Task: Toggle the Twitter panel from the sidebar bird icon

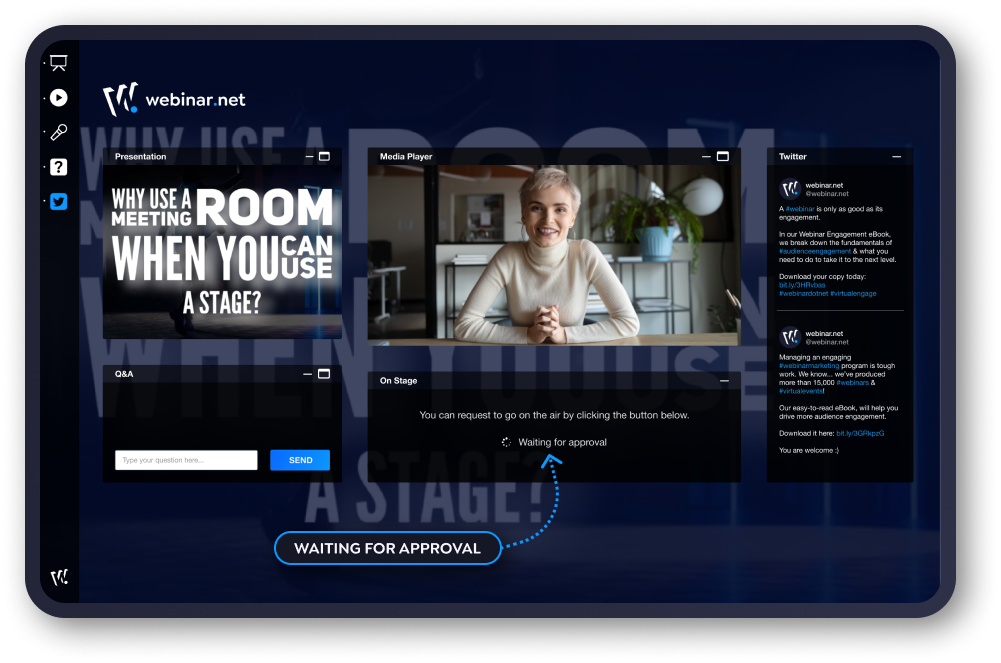Action: (x=59, y=202)
